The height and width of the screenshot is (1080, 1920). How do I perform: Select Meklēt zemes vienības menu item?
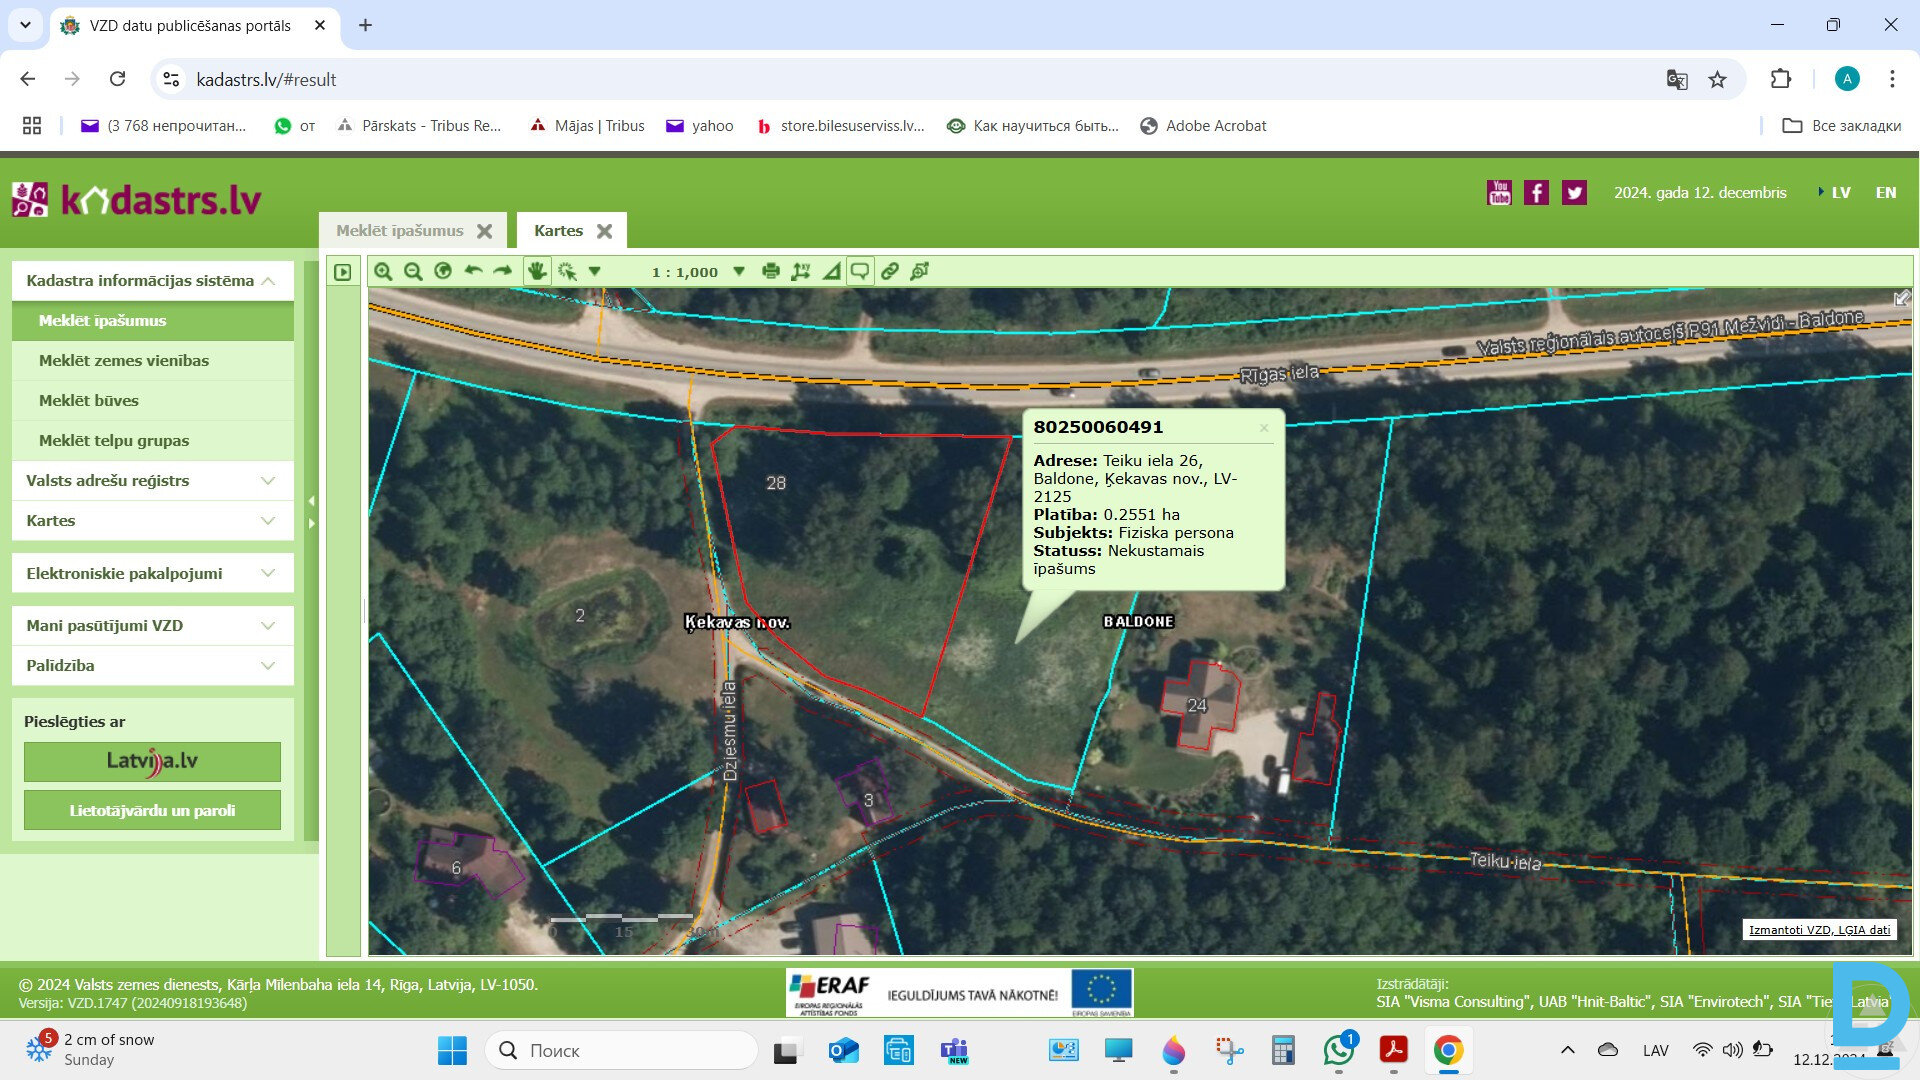pos(124,361)
